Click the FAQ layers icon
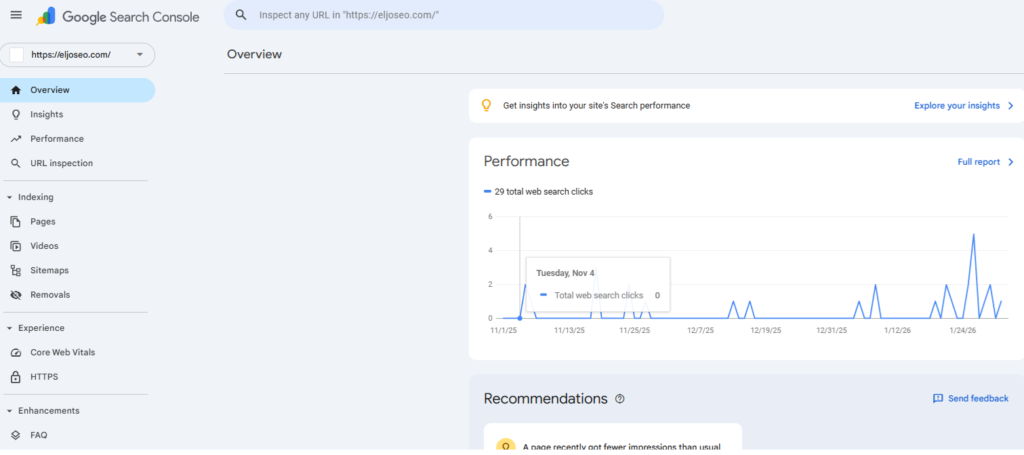This screenshot has height=455, width=1024. coord(16,435)
